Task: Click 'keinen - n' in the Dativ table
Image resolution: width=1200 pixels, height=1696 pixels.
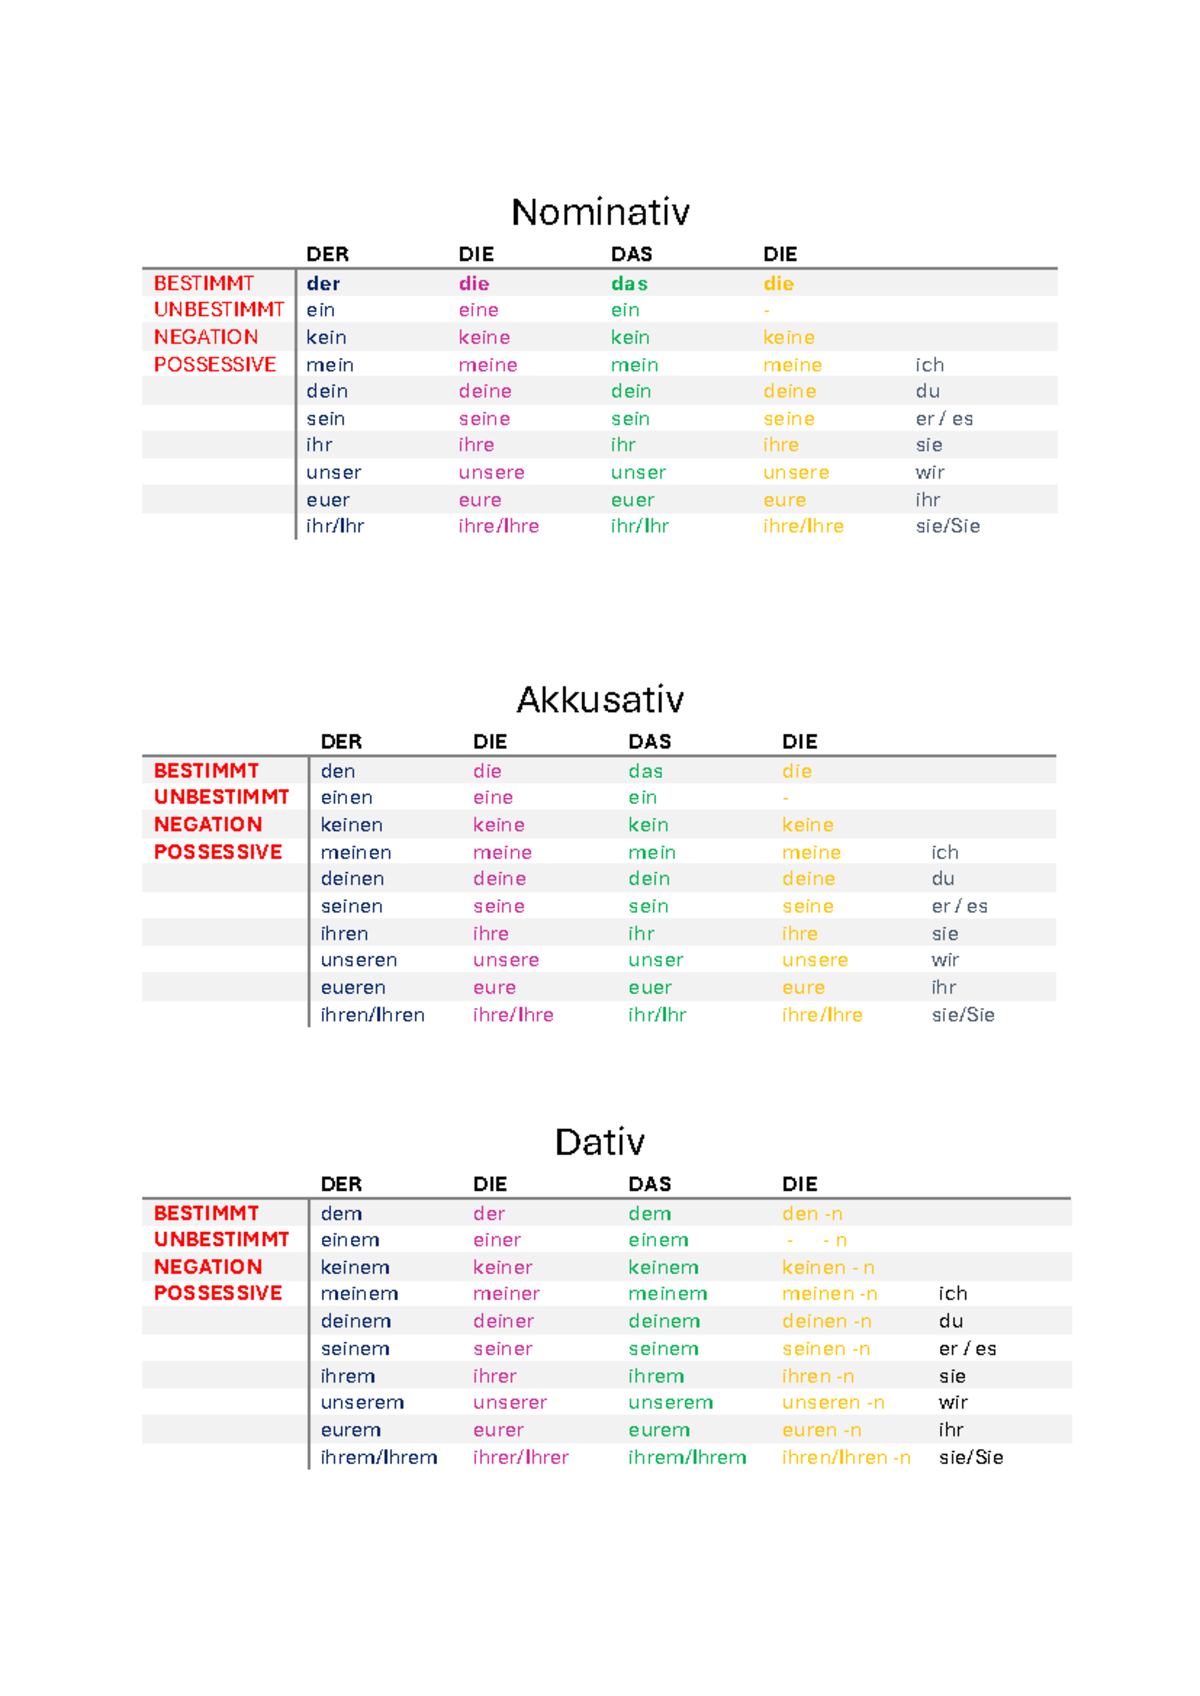Action: 828,1268
